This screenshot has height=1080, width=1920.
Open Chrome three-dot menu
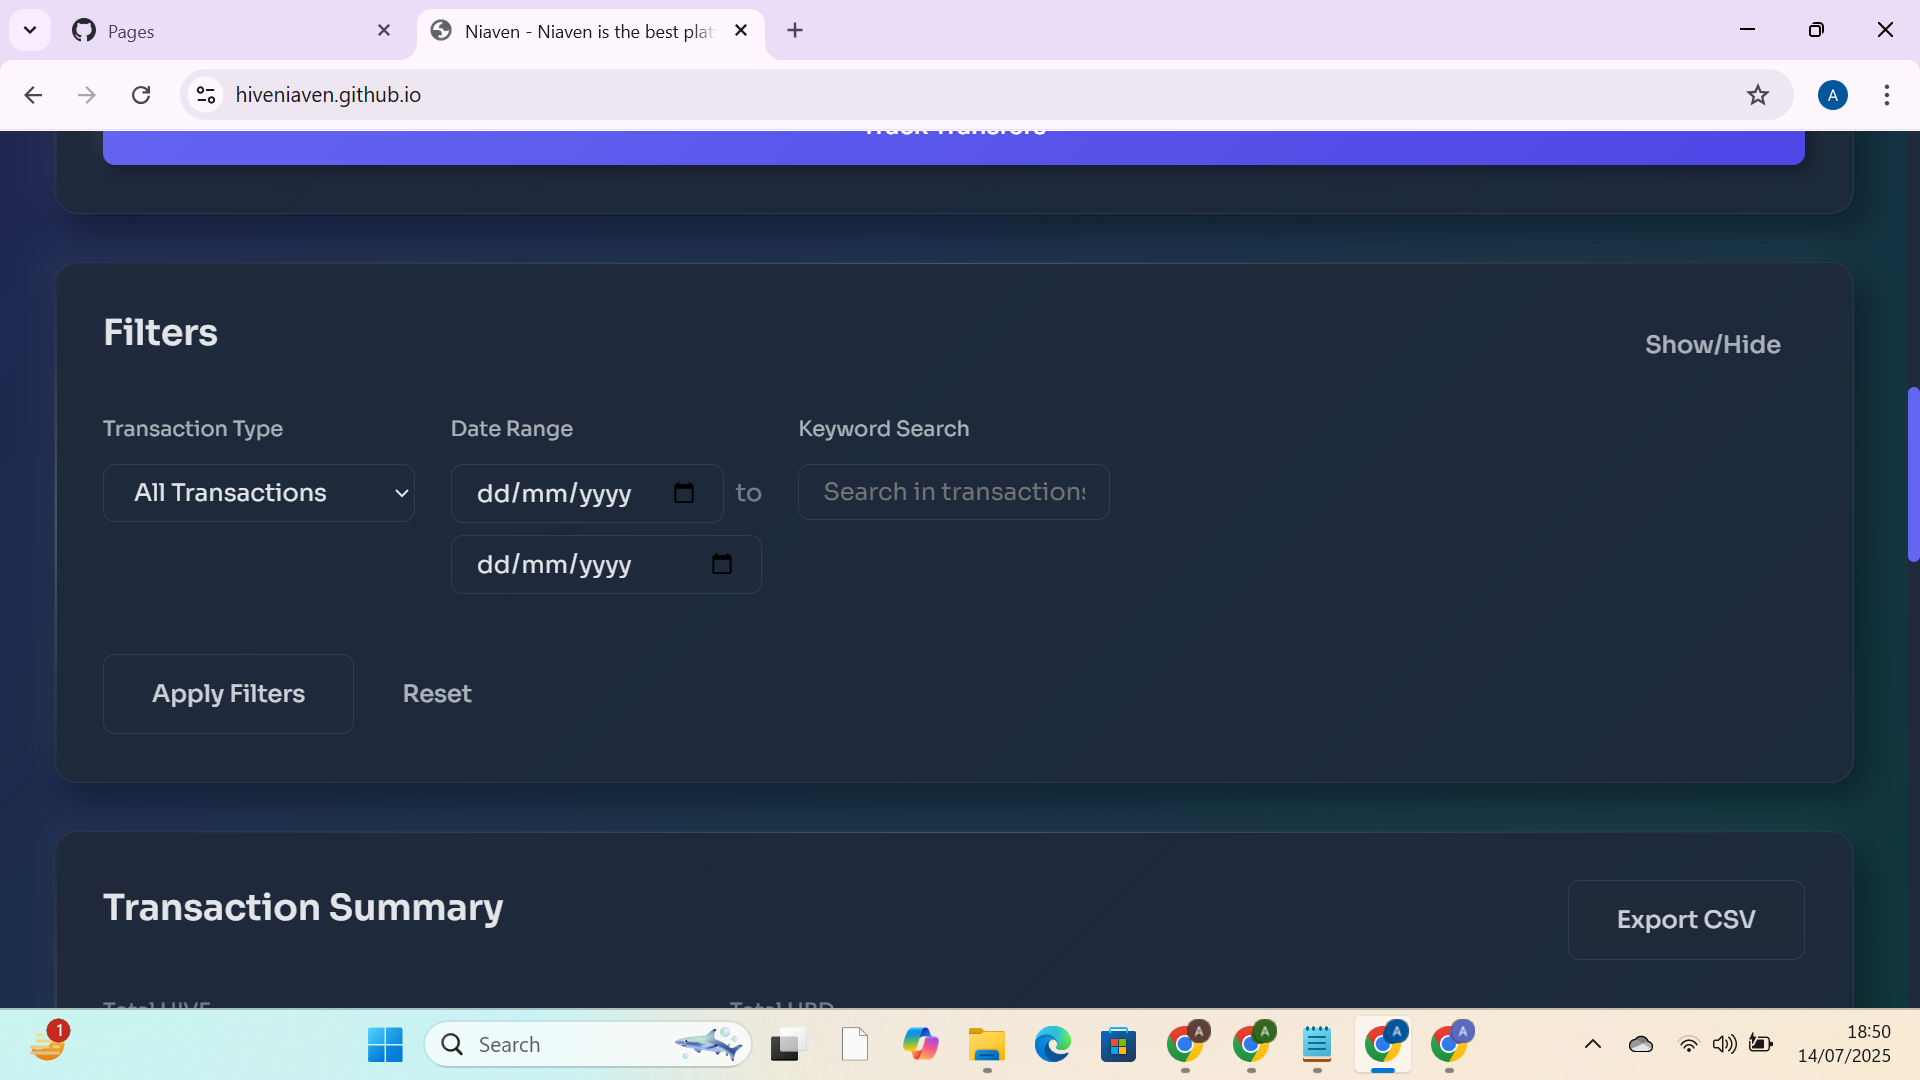(x=1886, y=95)
